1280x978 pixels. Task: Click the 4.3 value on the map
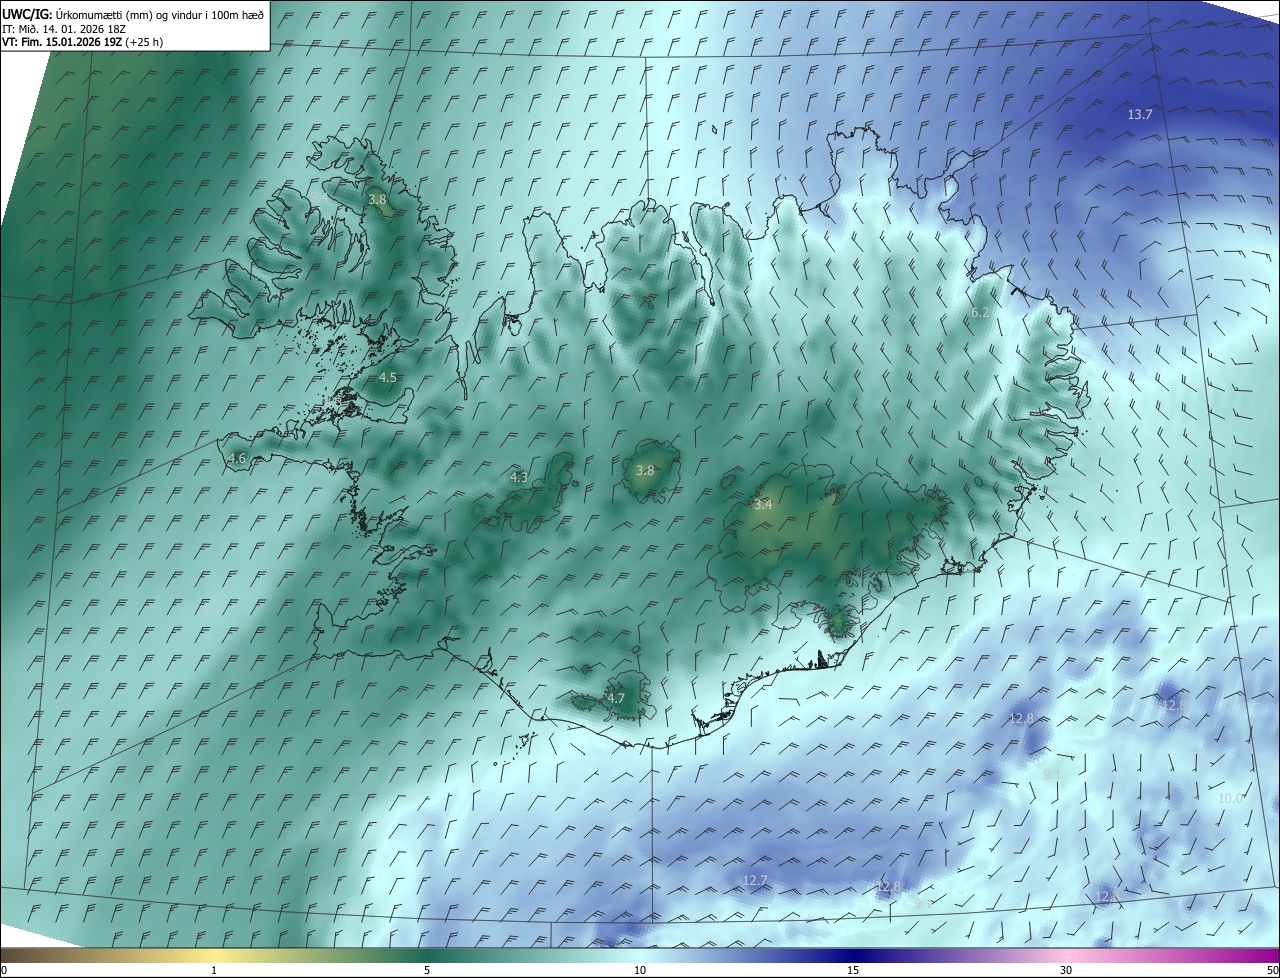tap(519, 478)
